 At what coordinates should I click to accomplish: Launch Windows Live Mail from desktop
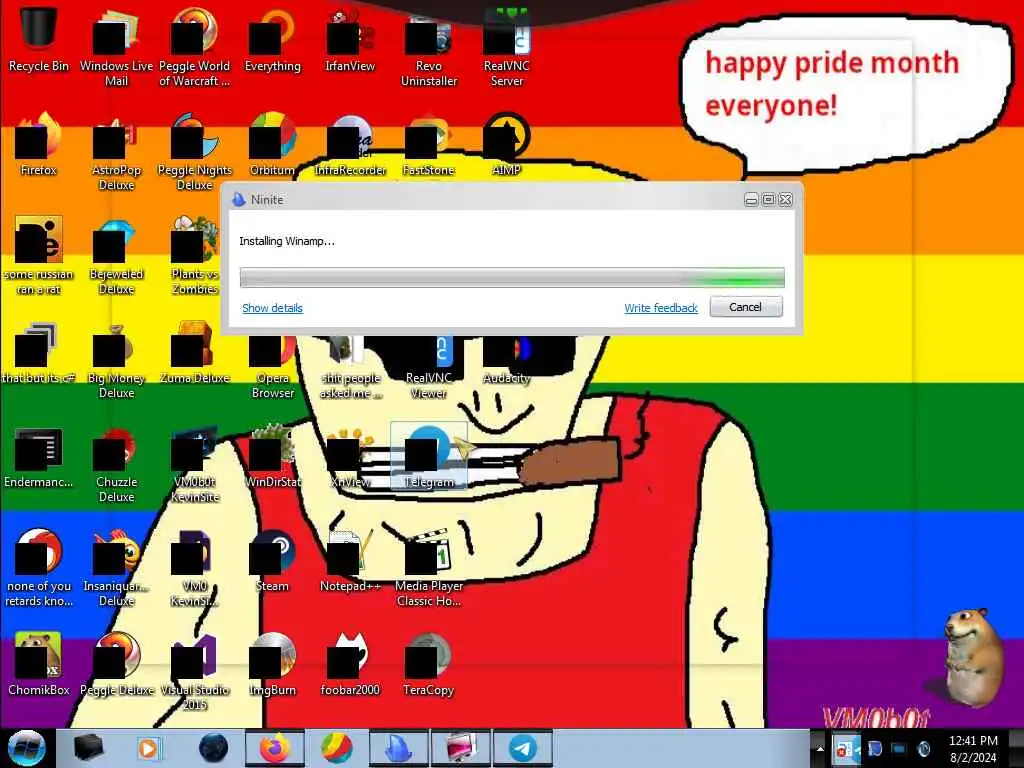point(116,46)
